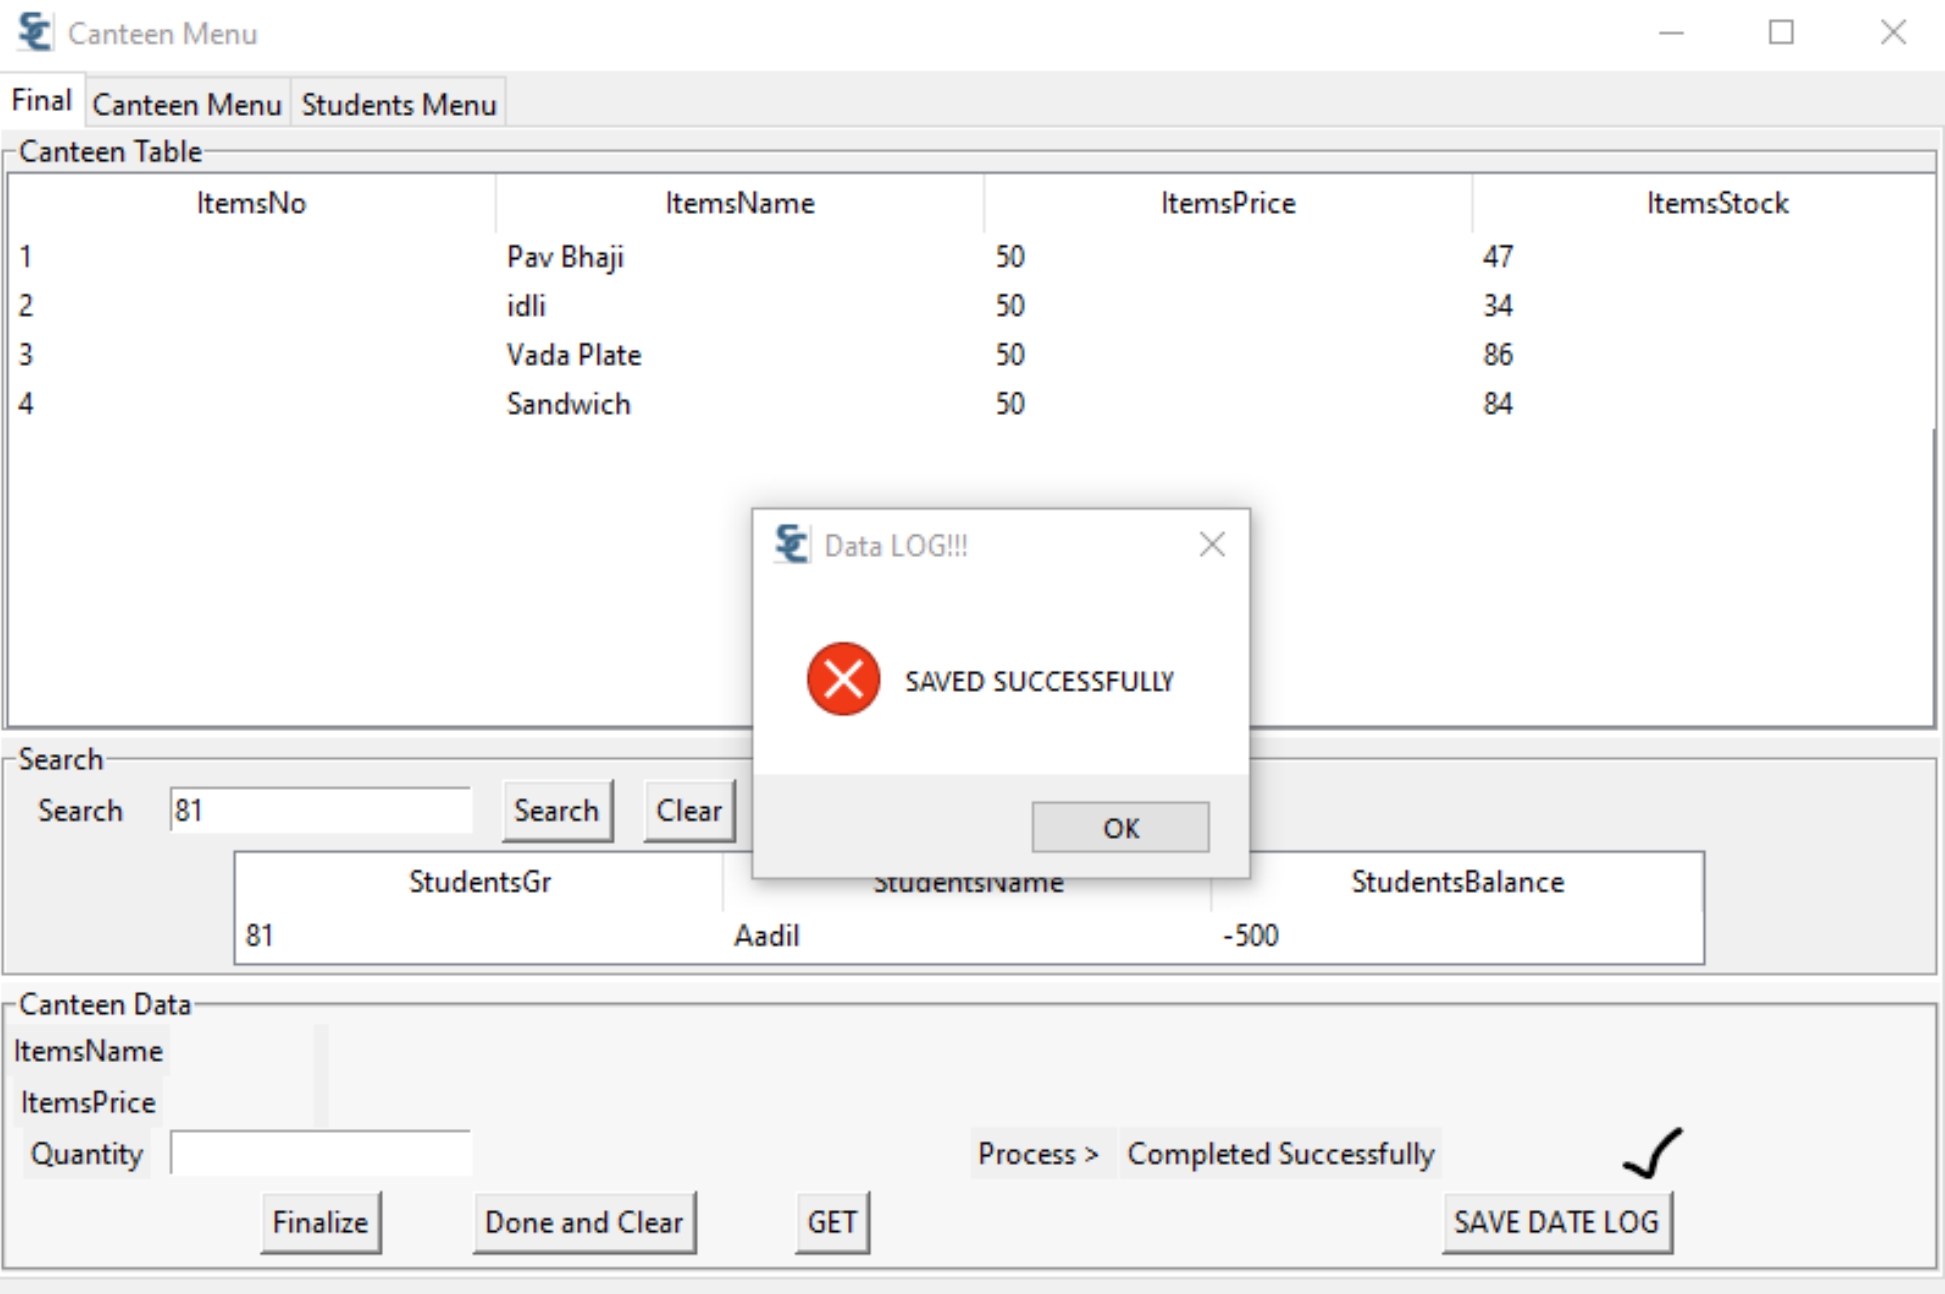Click the Done and Clear button
The width and height of the screenshot is (1945, 1294).
(584, 1222)
